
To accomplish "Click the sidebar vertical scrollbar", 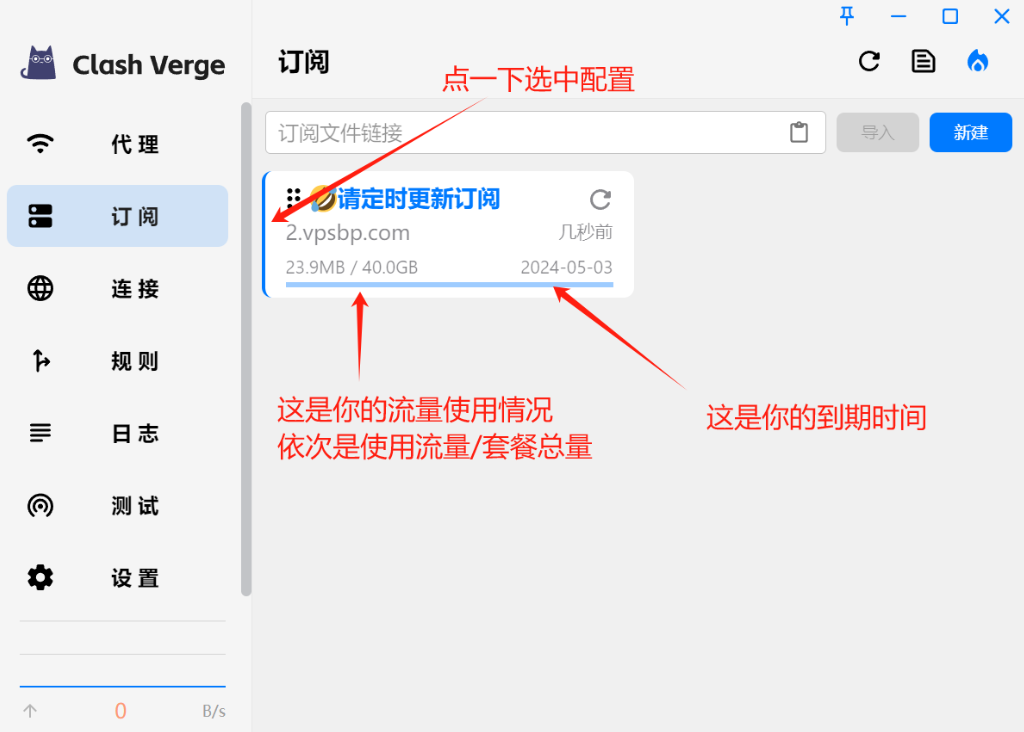I will pyautogui.click(x=246, y=349).
